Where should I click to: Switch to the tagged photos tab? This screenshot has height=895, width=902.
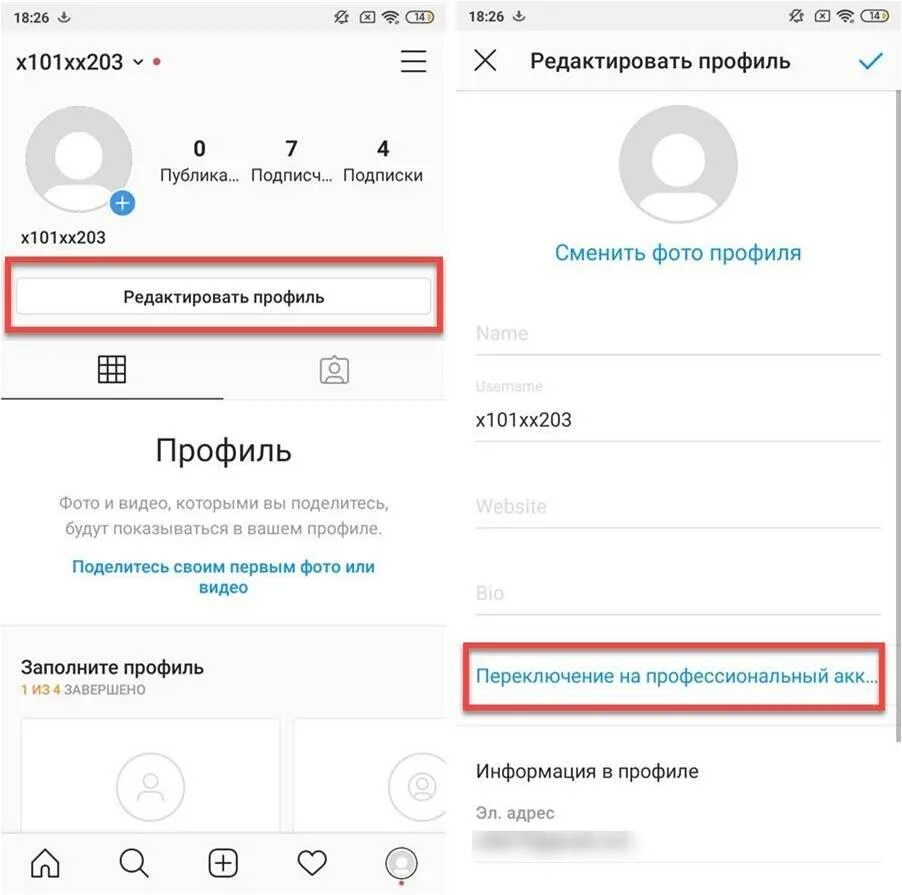point(334,370)
